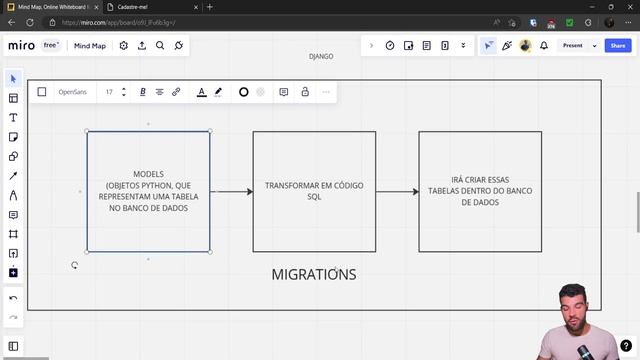Select the Comment tool in left toolbar
Image resolution: width=640 pixels, height=360 pixels.
[x=13, y=215]
